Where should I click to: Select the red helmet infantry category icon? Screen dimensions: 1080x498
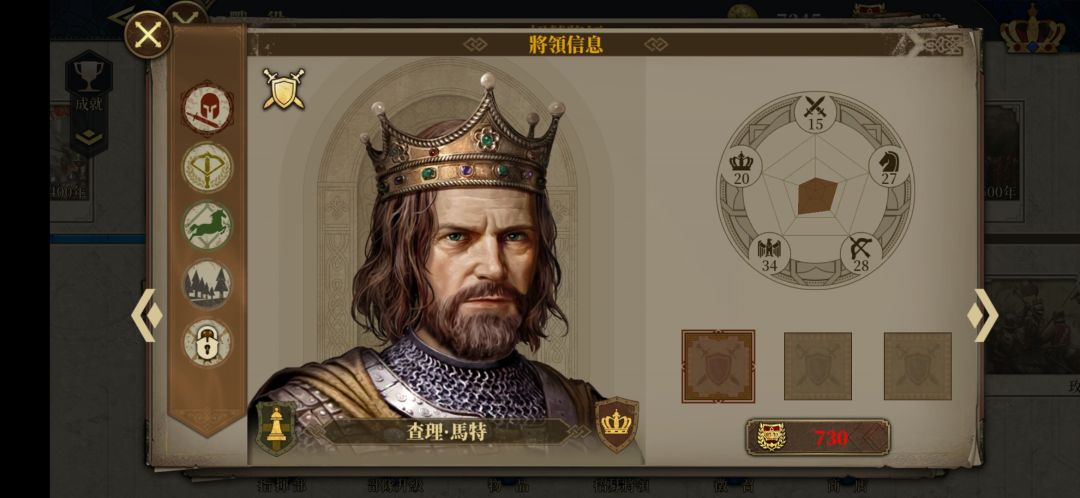click(207, 107)
